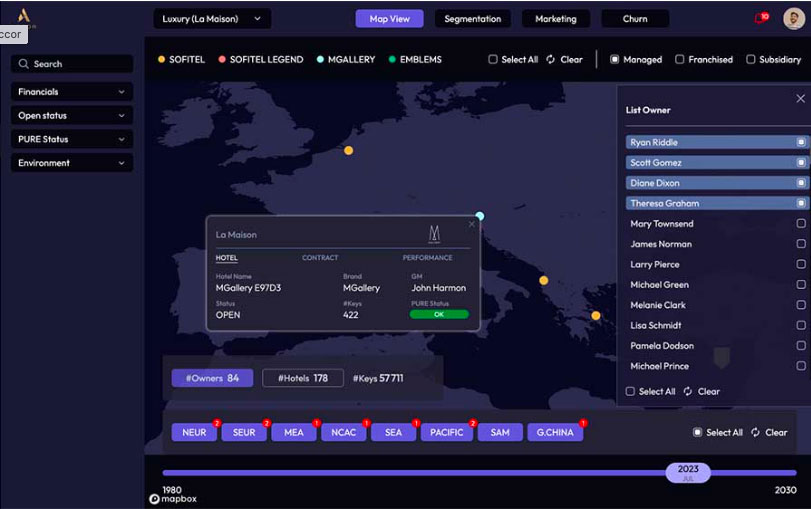Click the #Hotels 178 button
811x509 pixels.
click(x=303, y=378)
